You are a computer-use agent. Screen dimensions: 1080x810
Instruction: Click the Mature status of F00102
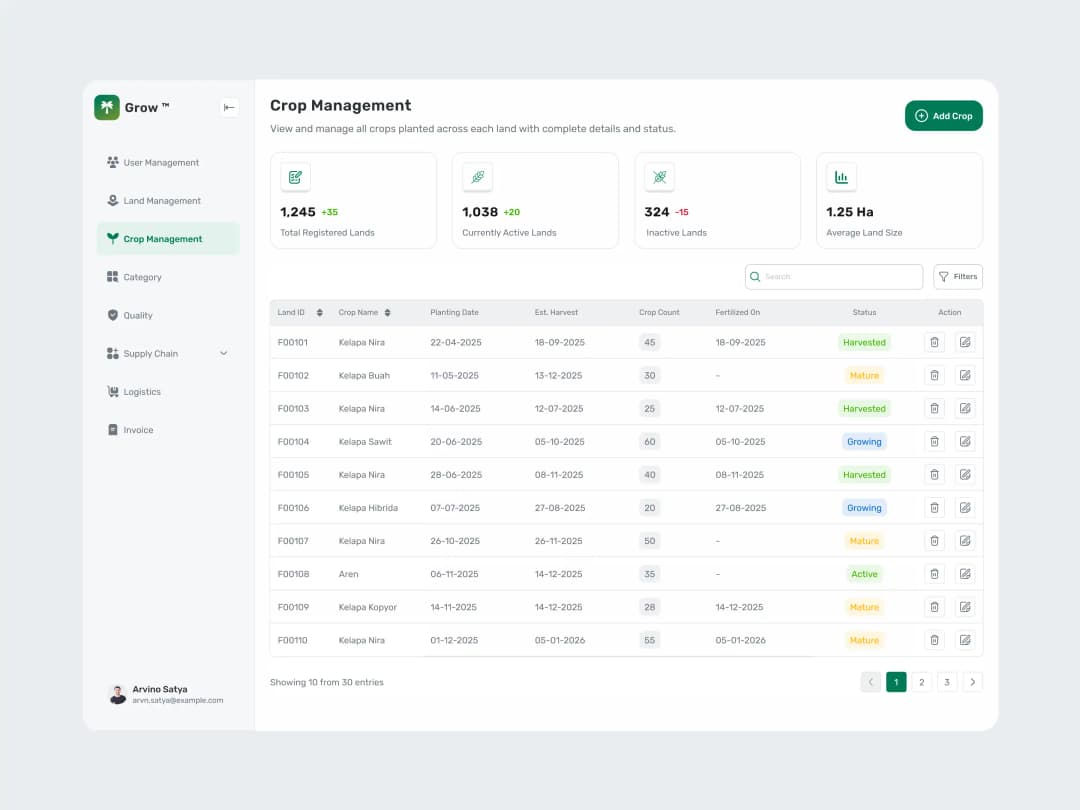pos(864,375)
